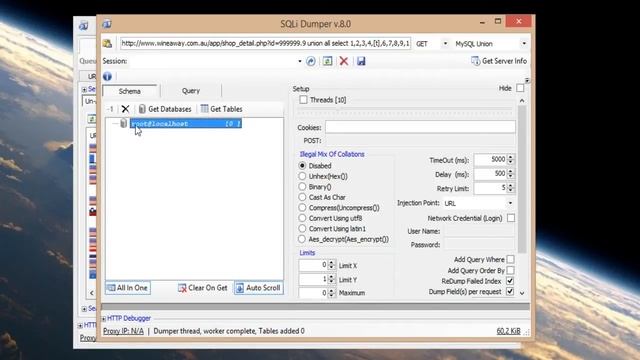Screen dimensions: 640x360
Task: Click the Password field
Action: pos(479,244)
